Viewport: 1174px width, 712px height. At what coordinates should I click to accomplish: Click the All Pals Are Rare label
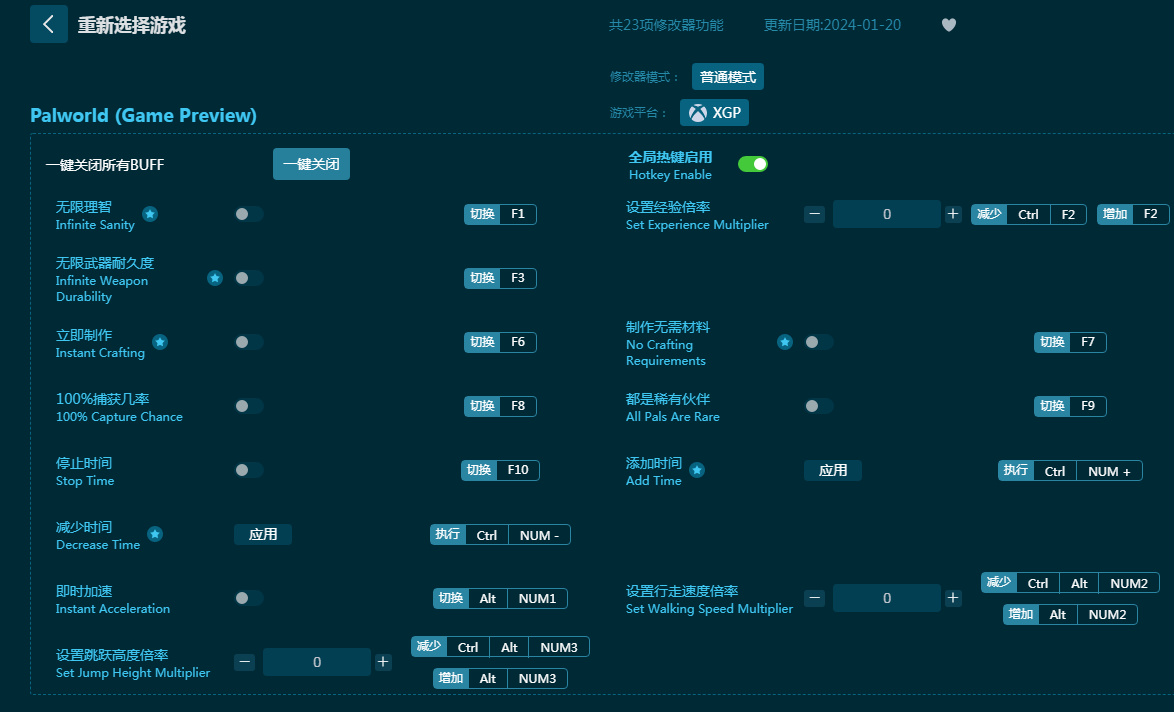click(x=672, y=417)
